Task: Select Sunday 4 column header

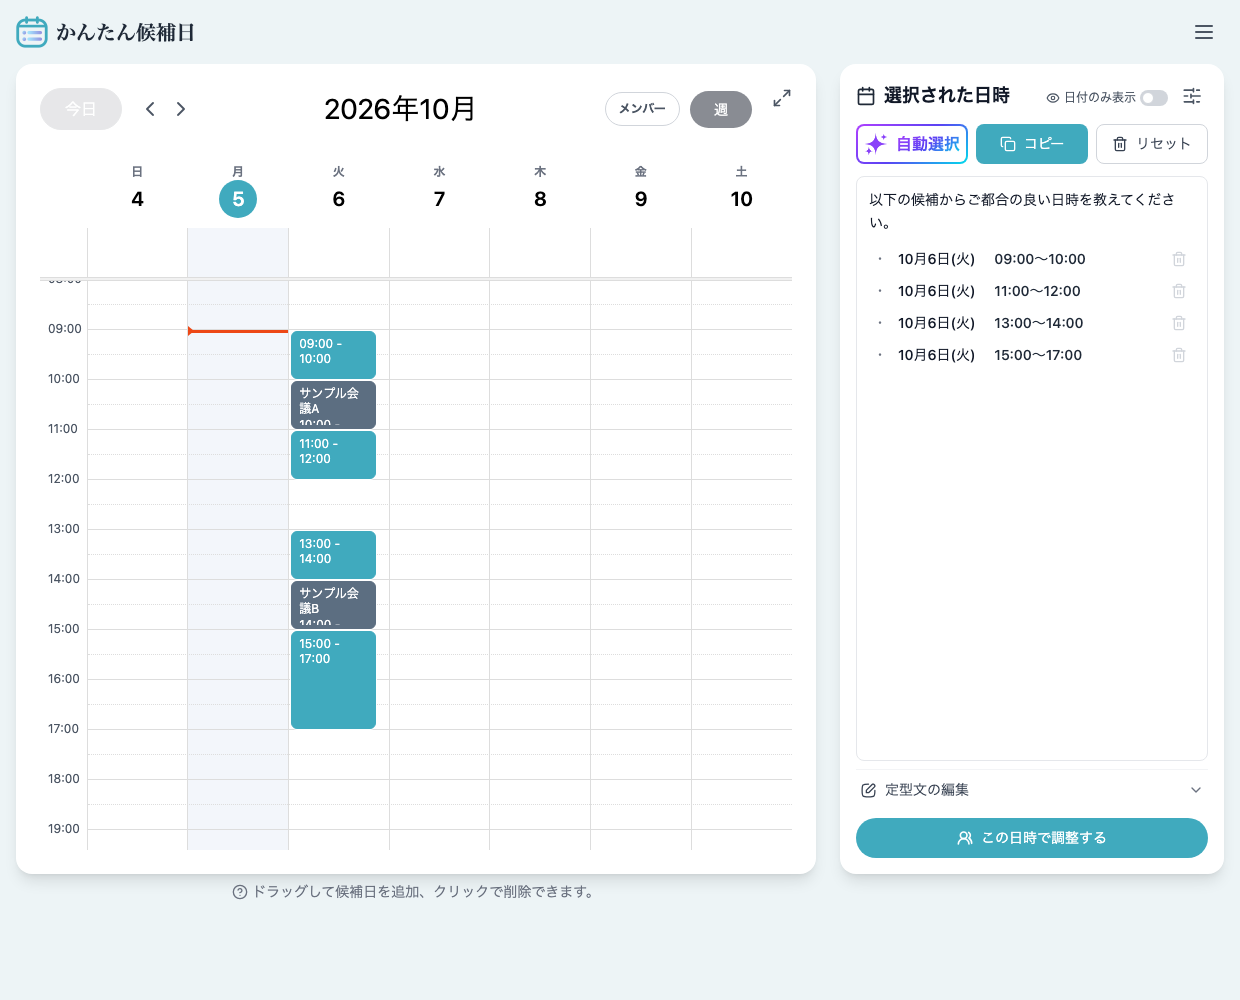Action: click(137, 188)
